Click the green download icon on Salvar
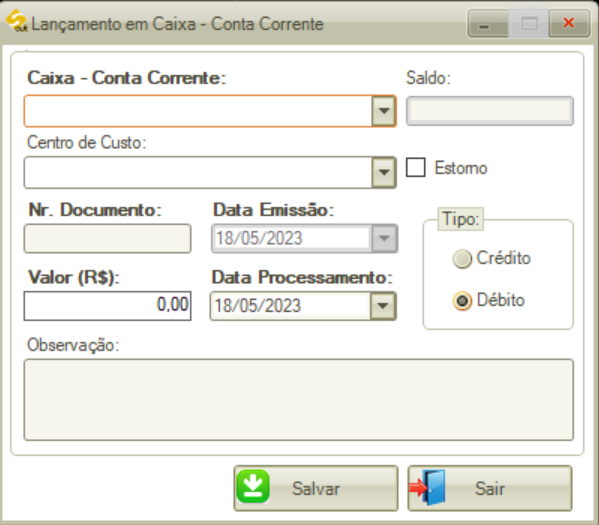Viewport: 599px width, 525px height. (x=253, y=486)
